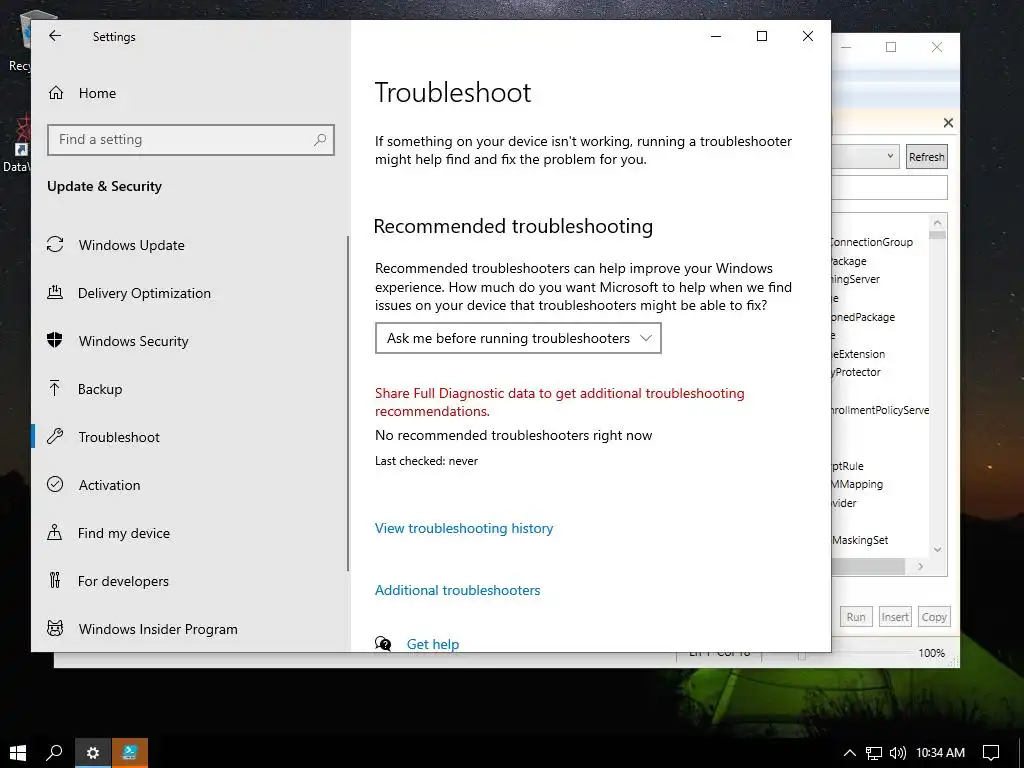Screen dimensions: 1024x768
Task: Focus the Find a setting search box
Action: point(190,140)
